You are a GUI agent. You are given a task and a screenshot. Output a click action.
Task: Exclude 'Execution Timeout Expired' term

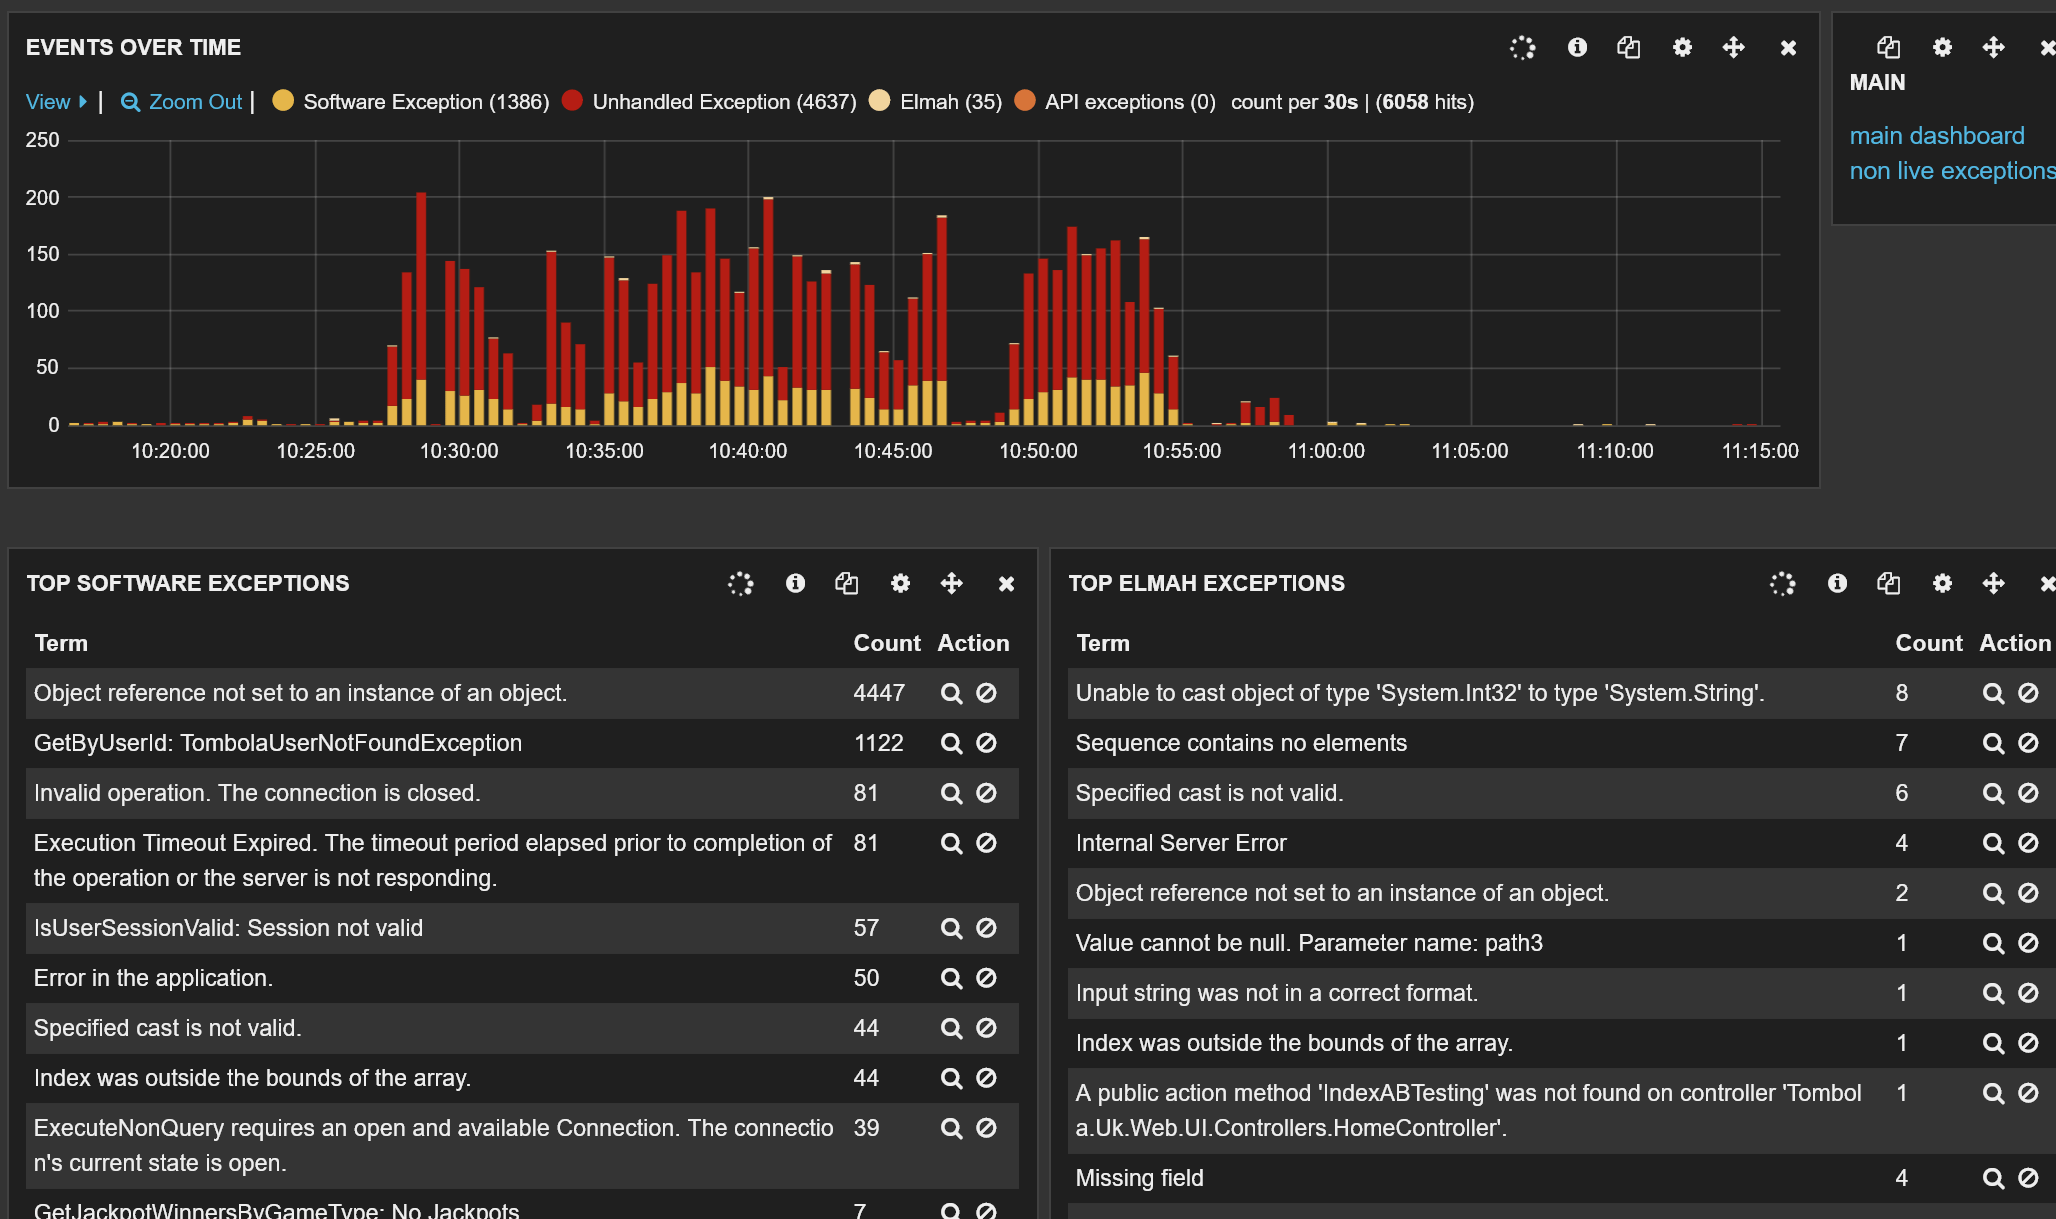(x=986, y=843)
